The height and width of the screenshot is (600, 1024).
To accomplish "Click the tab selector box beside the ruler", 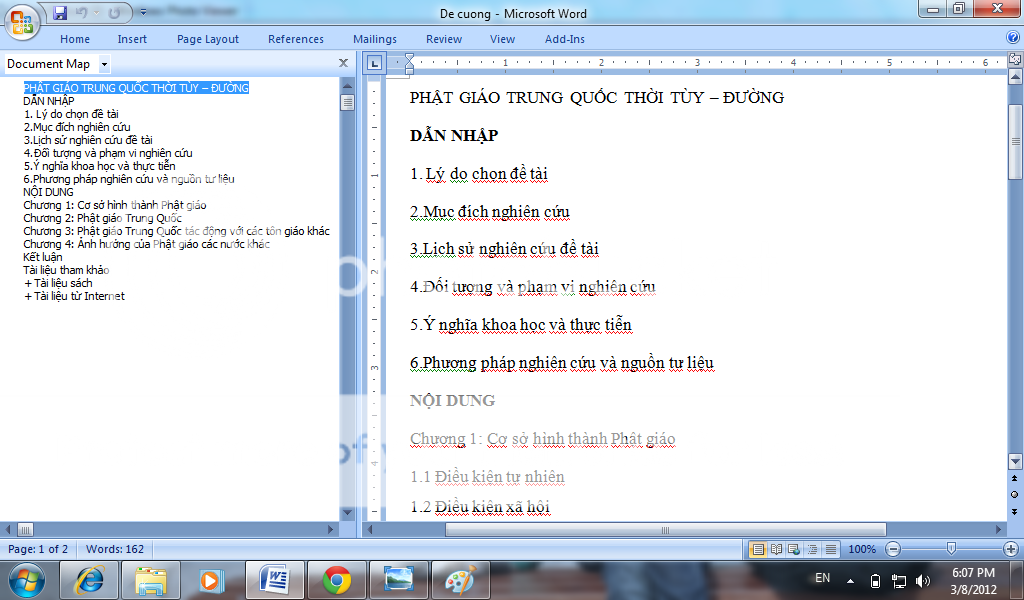I will click(x=375, y=63).
